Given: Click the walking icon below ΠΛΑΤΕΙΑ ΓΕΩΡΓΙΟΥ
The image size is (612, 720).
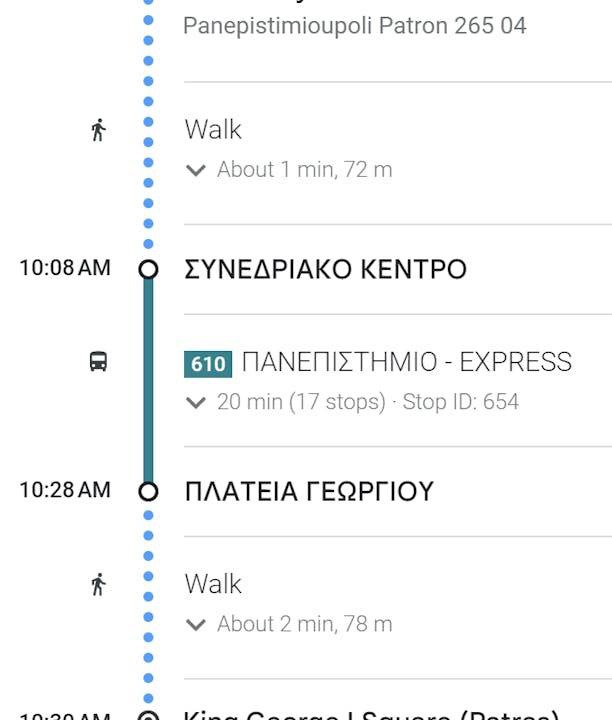Looking at the screenshot, I should click(98, 584).
